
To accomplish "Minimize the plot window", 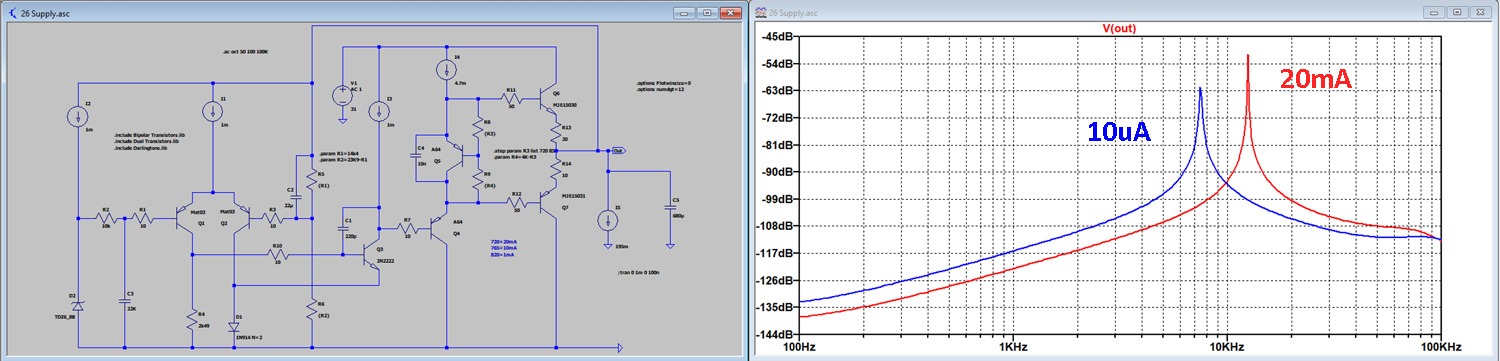I will point(1434,12).
